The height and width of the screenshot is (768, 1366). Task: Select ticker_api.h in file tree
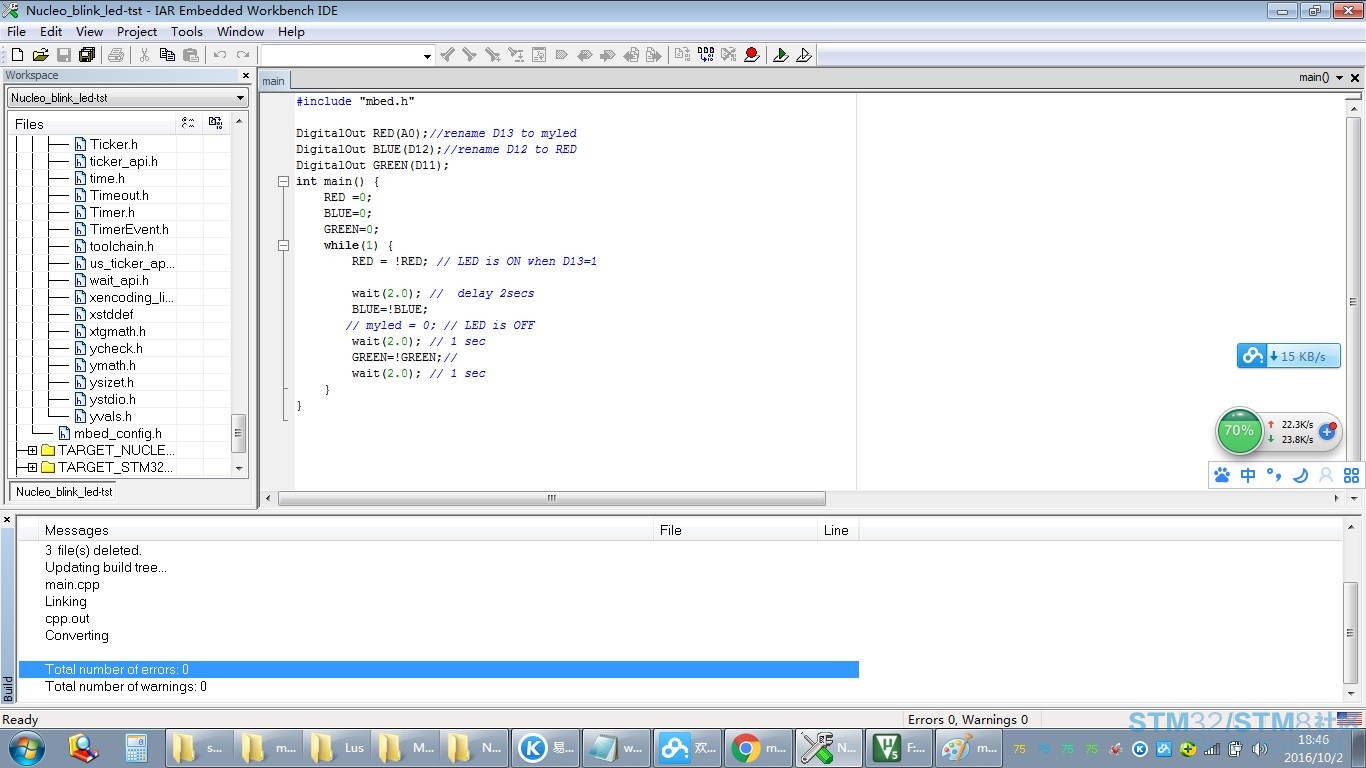(123, 161)
